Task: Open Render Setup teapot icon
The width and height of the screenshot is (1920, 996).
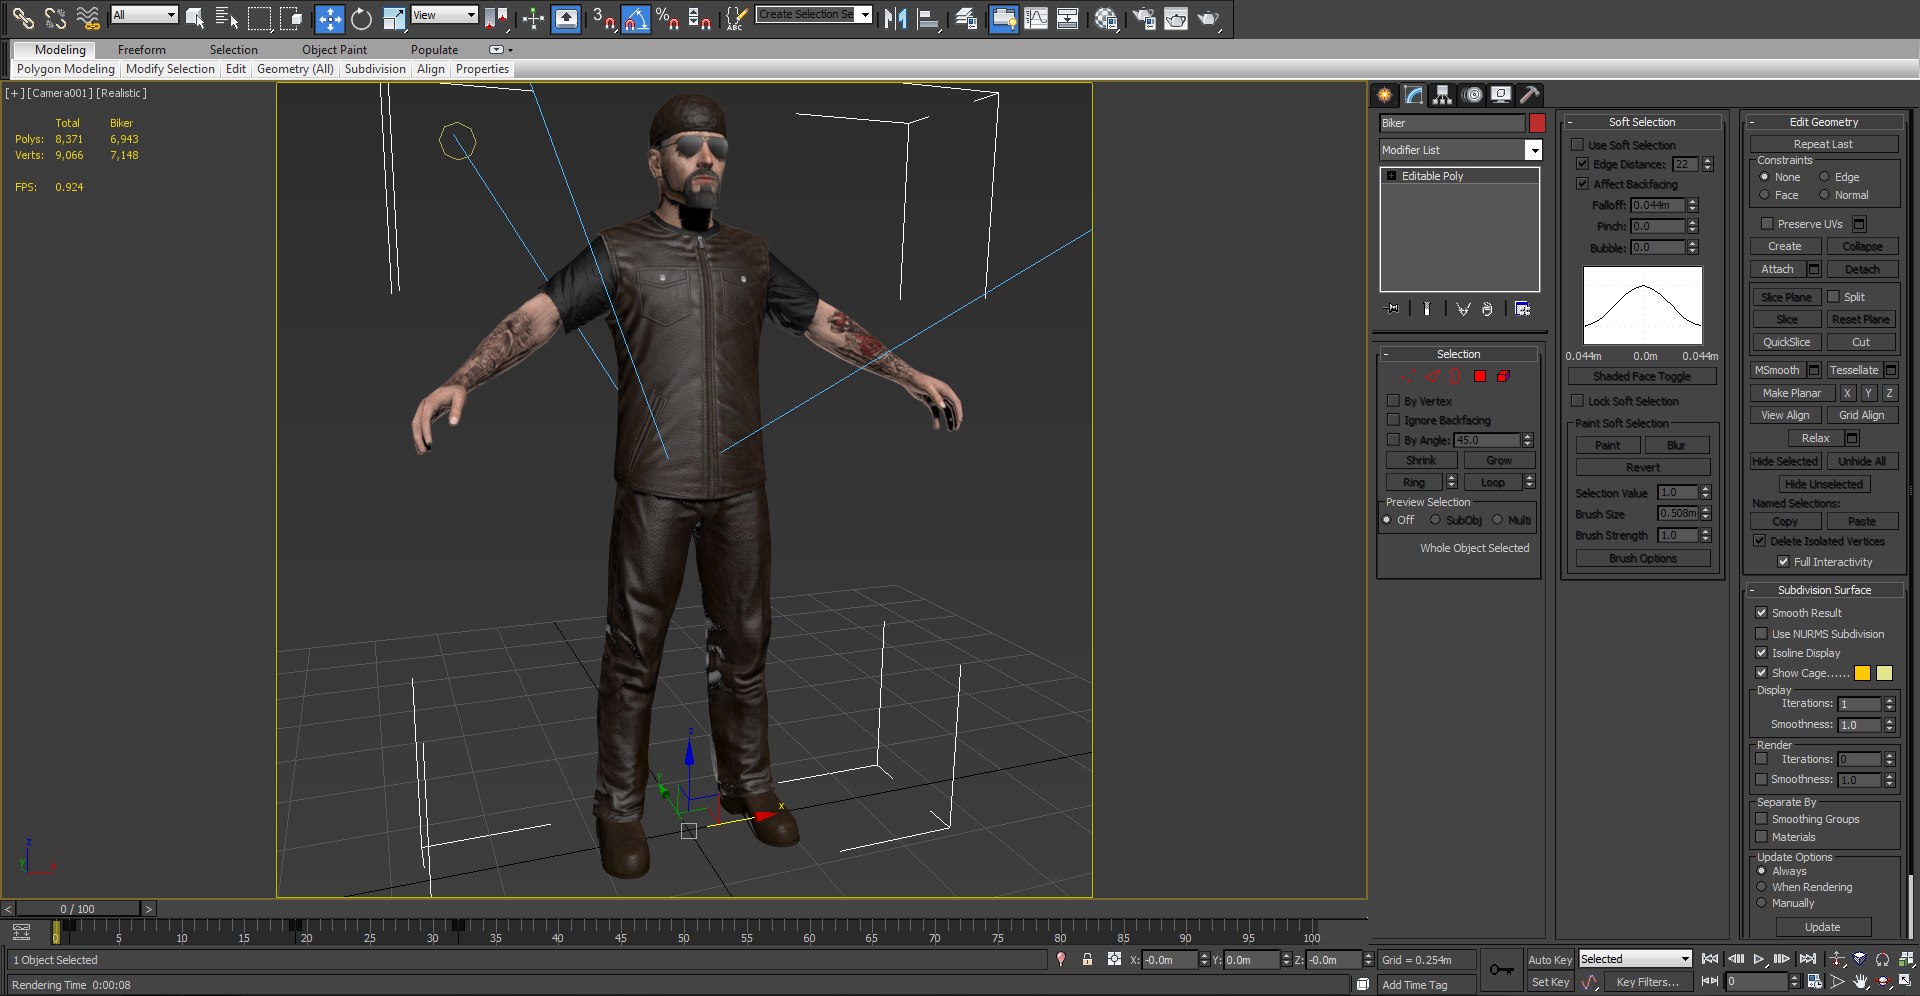Action: point(1144,17)
